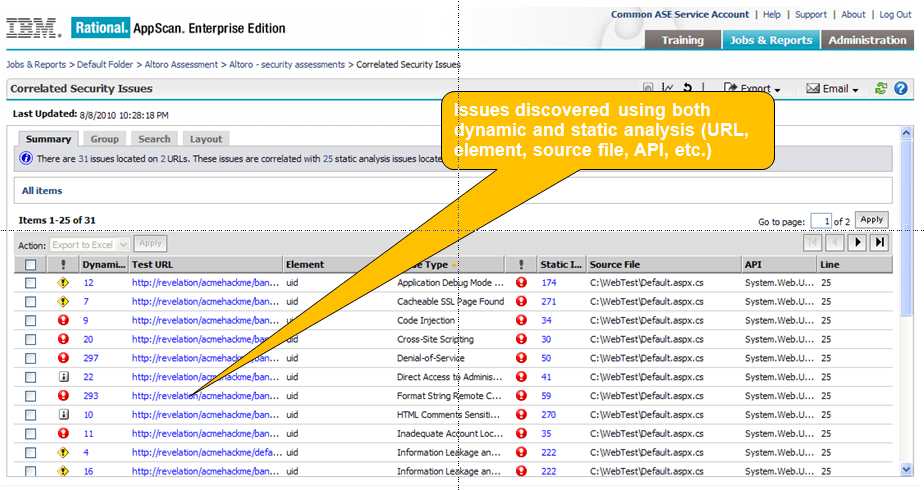
Task: Tick the checkbox for issue 297
Action: click(30, 358)
